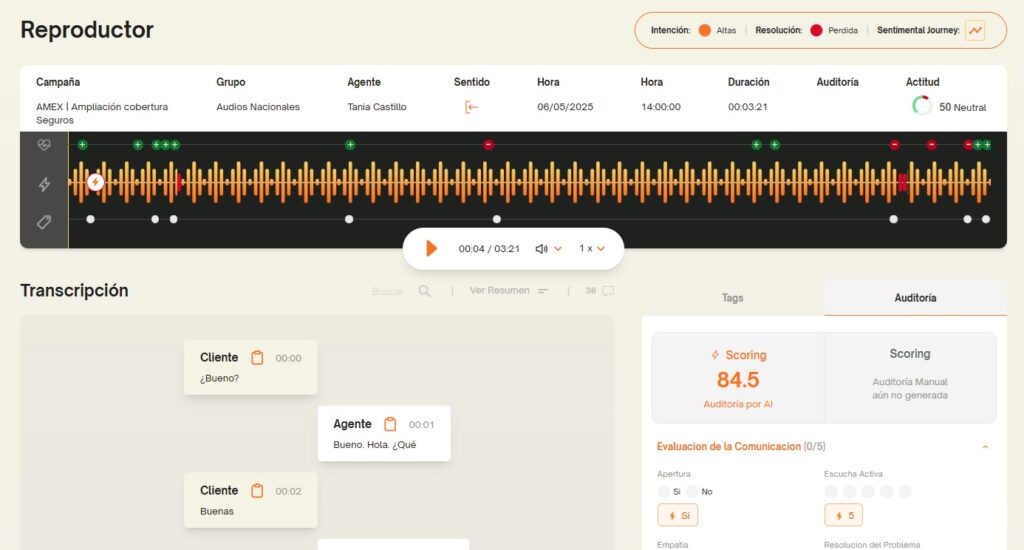Image resolution: width=1024 pixels, height=550 pixels.
Task: Switch to the Tags tab
Action: pyautogui.click(x=733, y=298)
